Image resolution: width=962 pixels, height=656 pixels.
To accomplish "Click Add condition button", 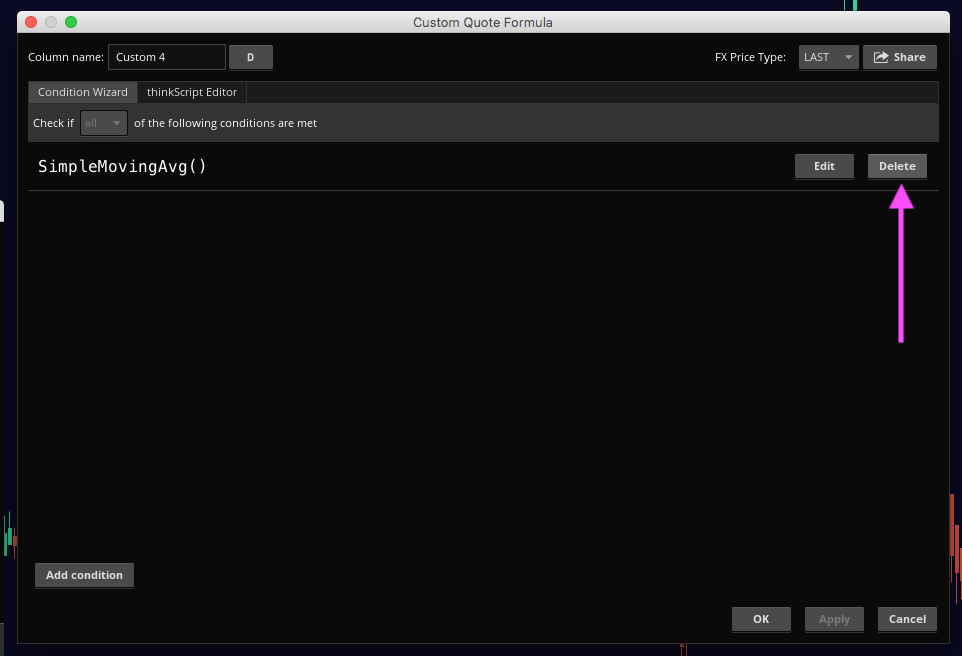I will (84, 575).
